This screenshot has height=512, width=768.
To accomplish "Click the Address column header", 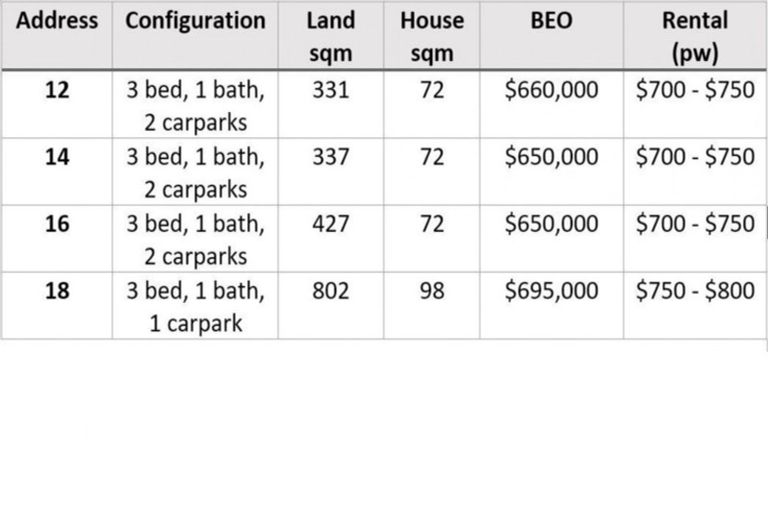I will pyautogui.click(x=57, y=21).
